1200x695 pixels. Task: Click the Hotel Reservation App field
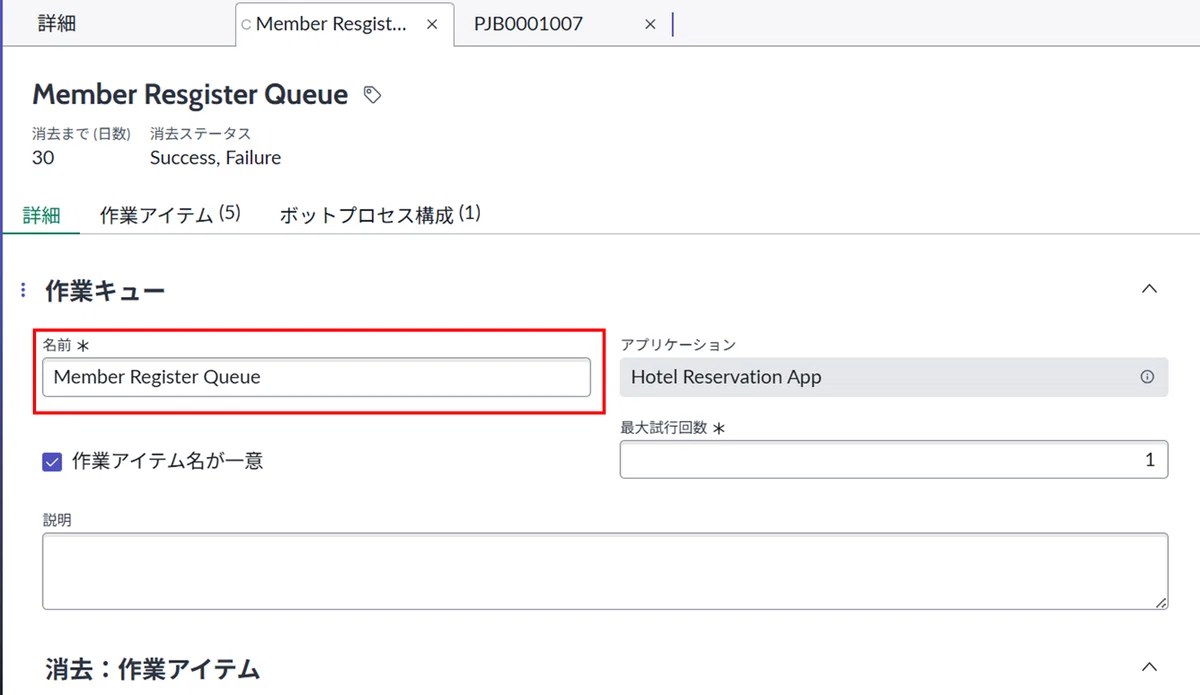(894, 377)
